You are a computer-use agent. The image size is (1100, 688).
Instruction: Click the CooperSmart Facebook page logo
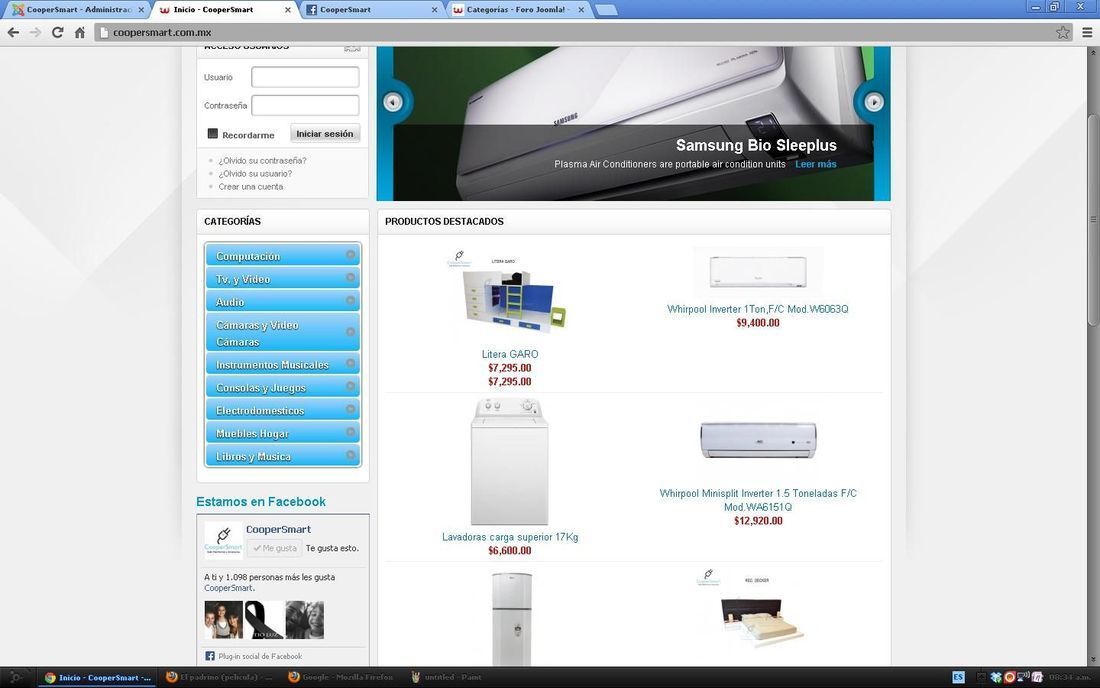223,539
